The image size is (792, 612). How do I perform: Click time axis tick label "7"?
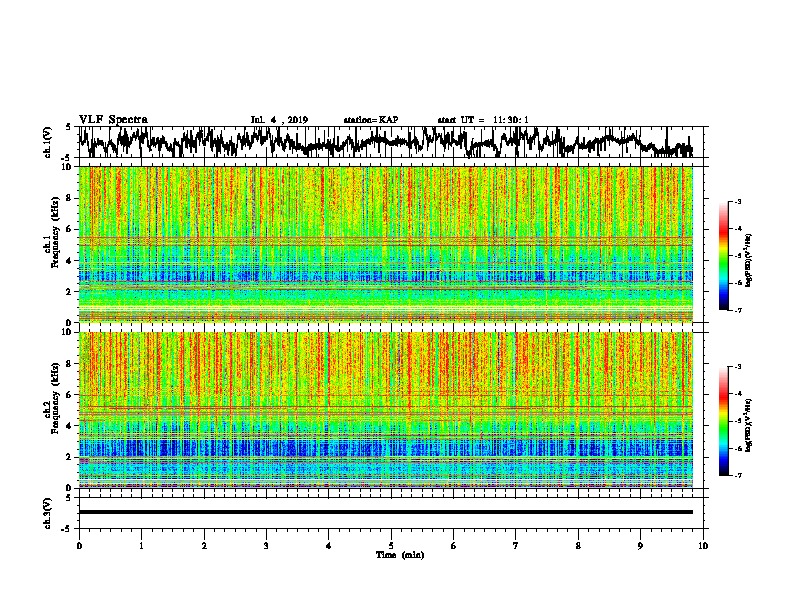pyautogui.click(x=516, y=546)
